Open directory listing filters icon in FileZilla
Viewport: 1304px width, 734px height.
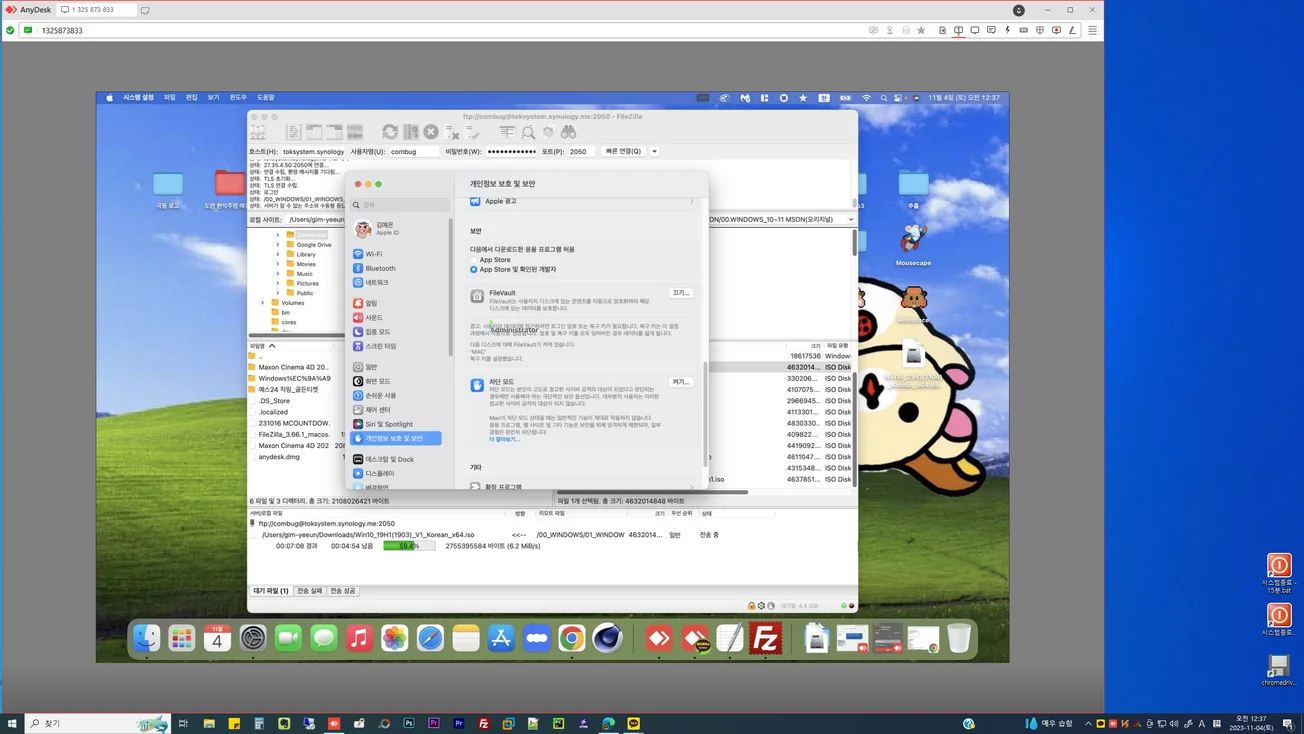coord(507,132)
